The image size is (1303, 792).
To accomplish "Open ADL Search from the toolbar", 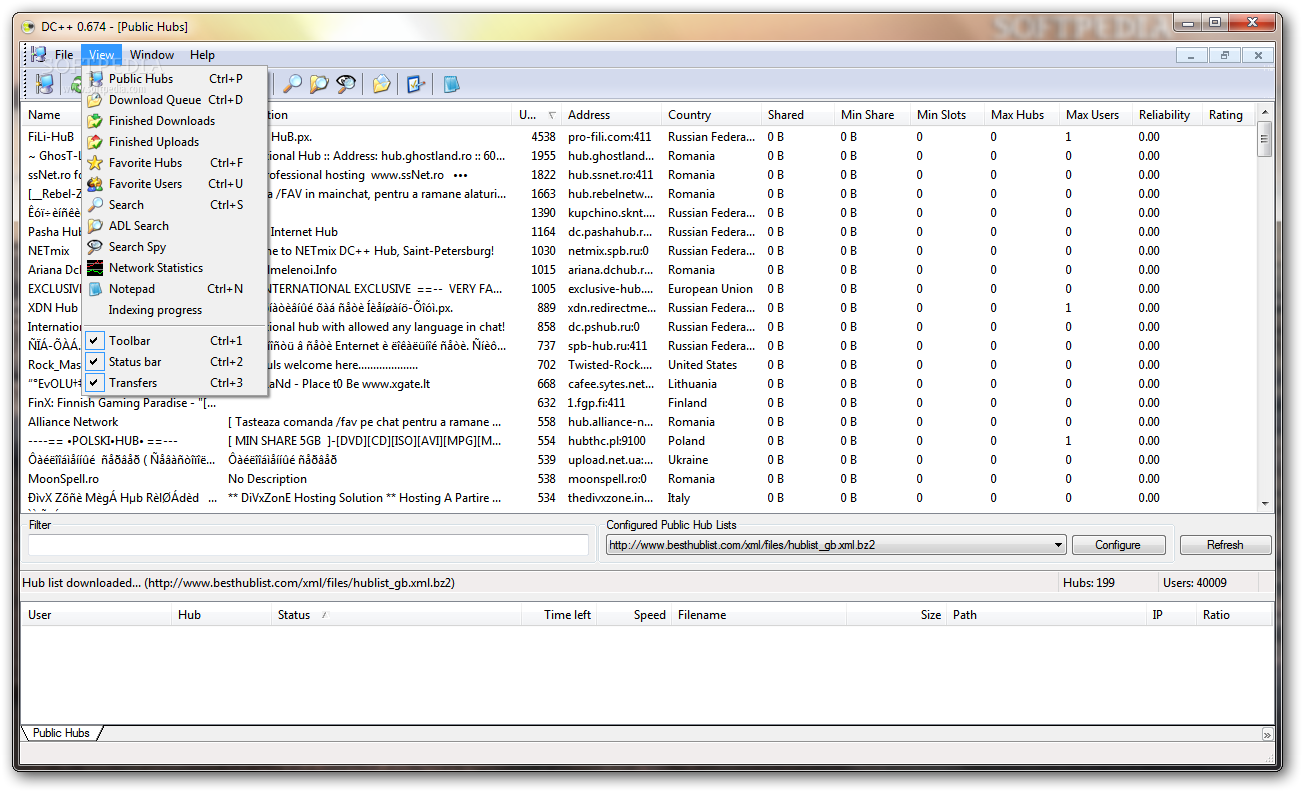I will (x=319, y=85).
